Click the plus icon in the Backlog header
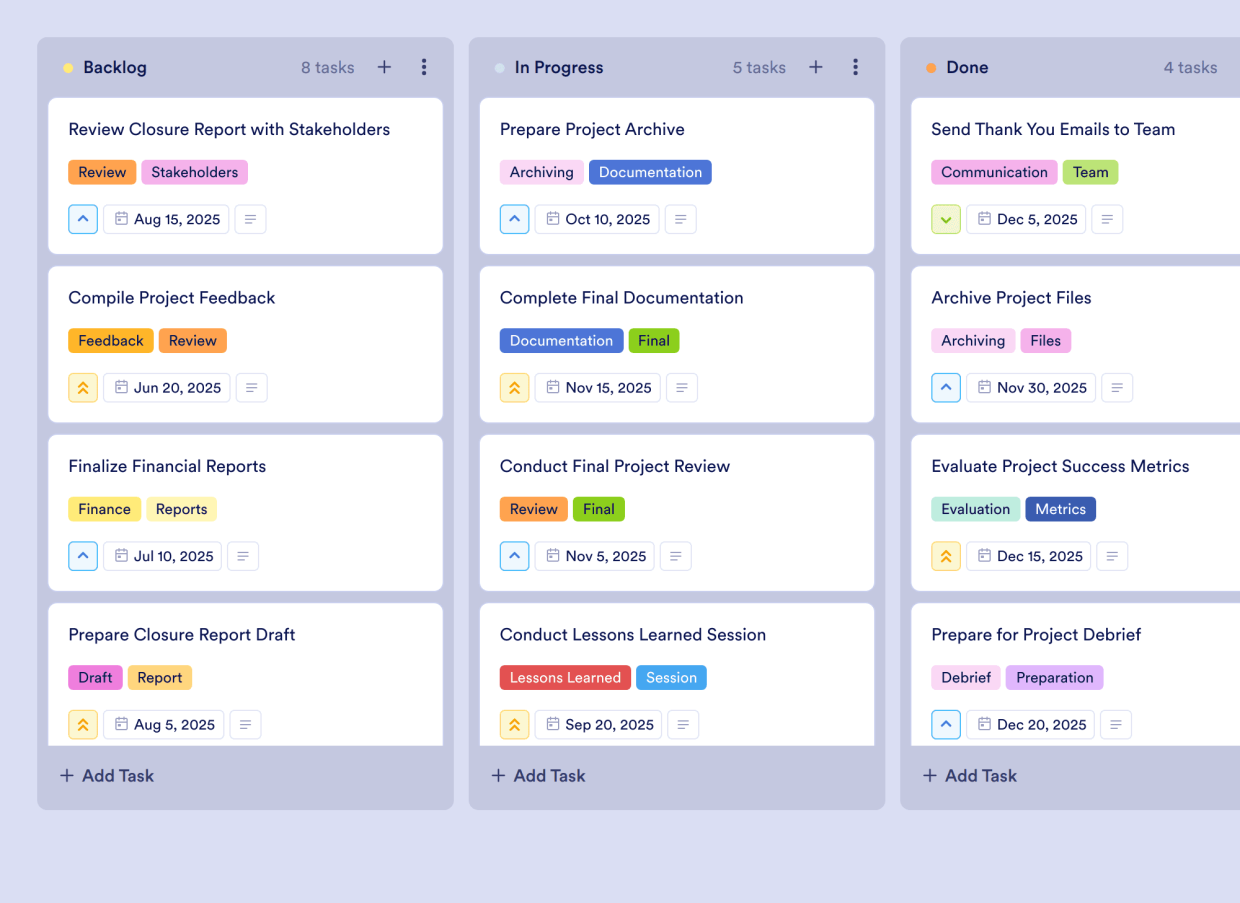The height and width of the screenshot is (903, 1240). tap(384, 67)
